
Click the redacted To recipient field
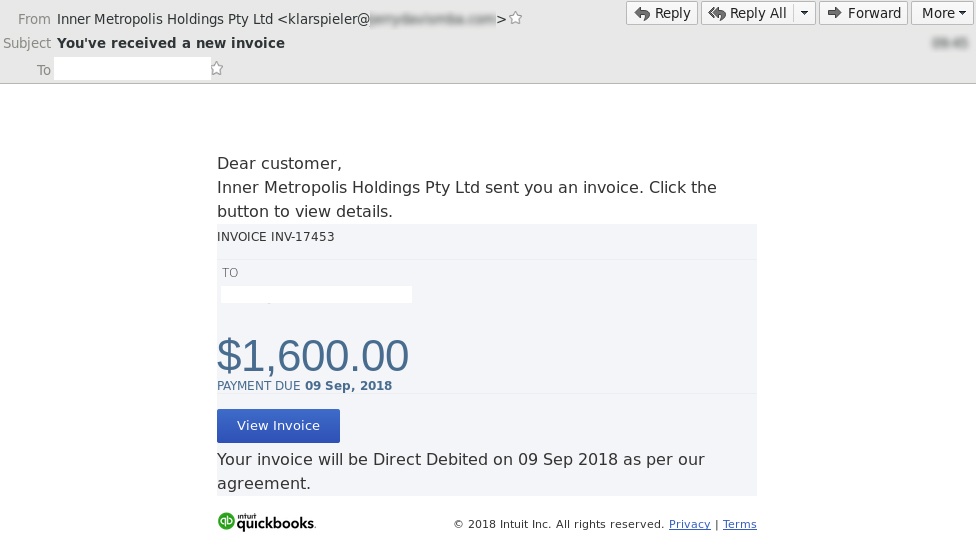133,68
